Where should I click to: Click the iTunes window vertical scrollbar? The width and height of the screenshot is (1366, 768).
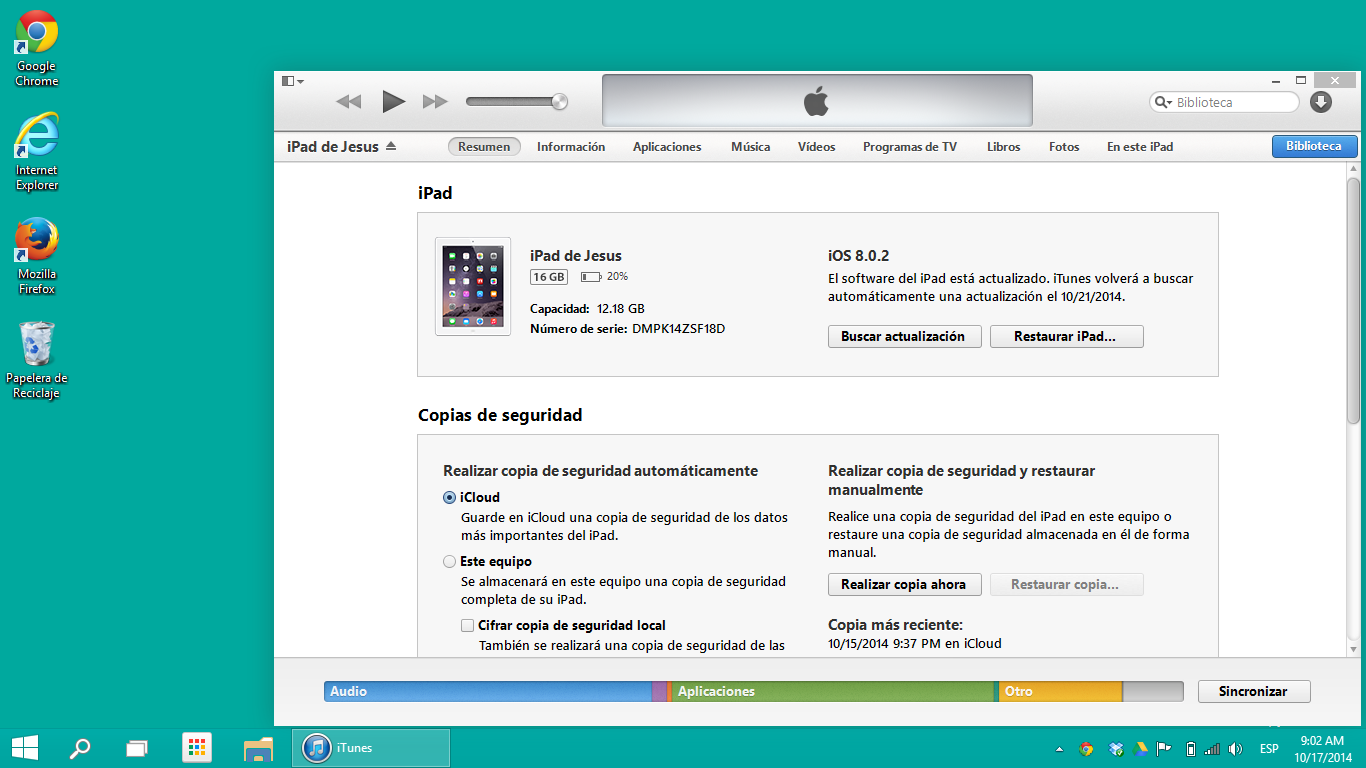pos(1353,300)
